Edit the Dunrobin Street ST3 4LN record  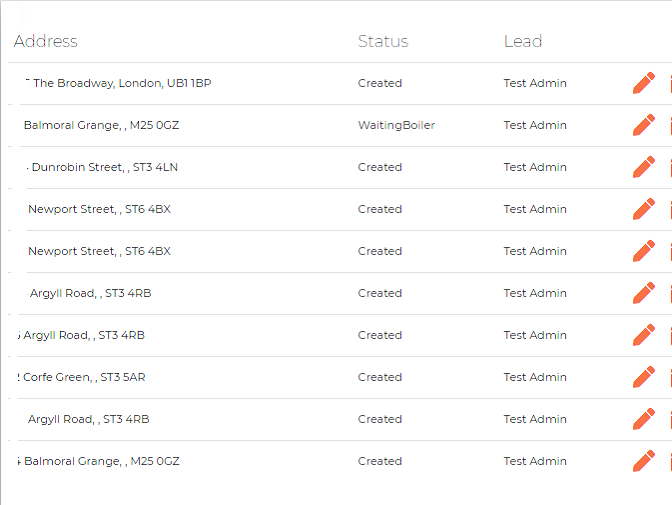(644, 167)
